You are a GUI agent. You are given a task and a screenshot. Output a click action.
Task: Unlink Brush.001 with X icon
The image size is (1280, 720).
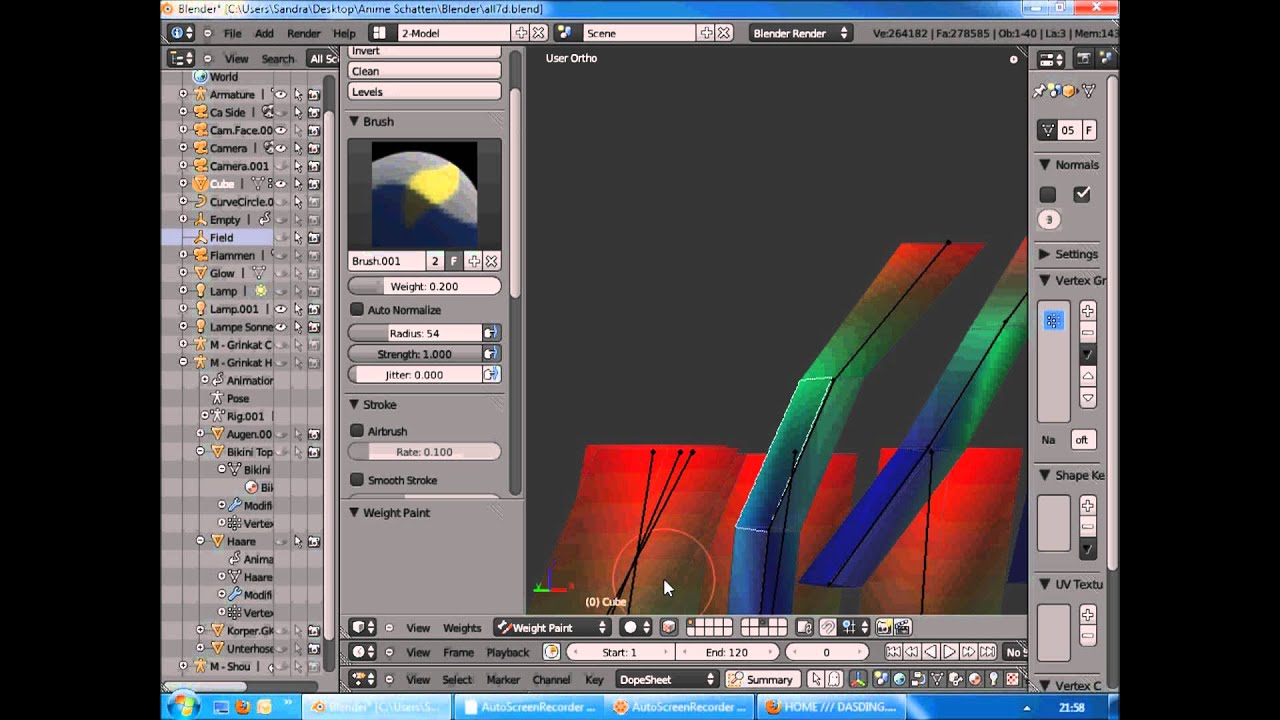click(x=491, y=261)
